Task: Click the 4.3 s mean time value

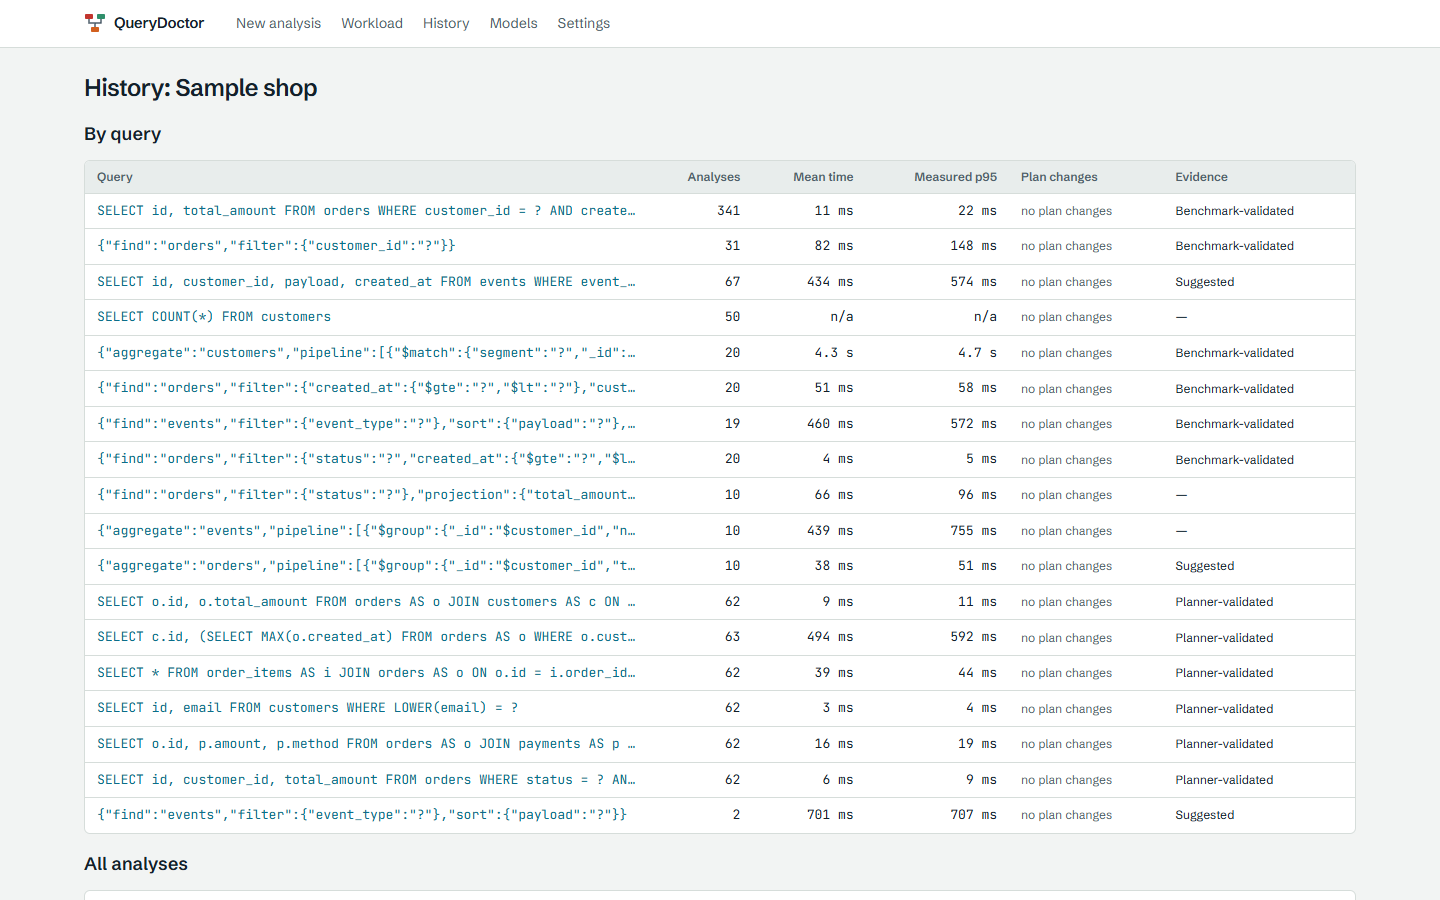Action: click(834, 353)
